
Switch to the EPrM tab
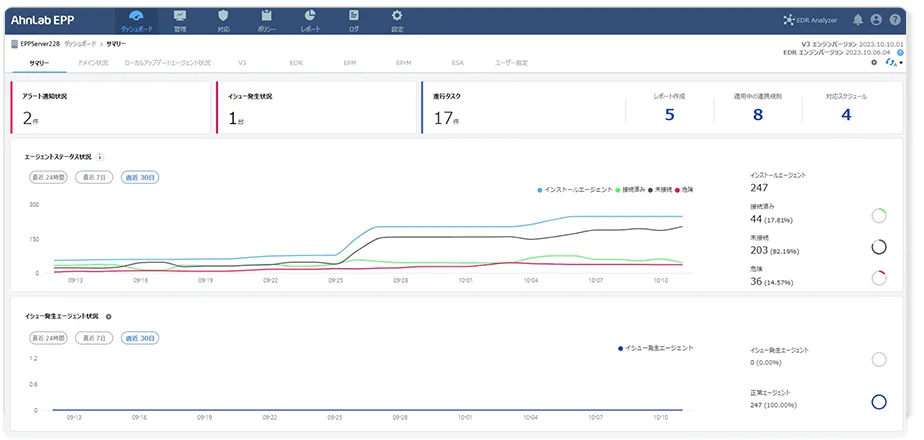click(404, 62)
